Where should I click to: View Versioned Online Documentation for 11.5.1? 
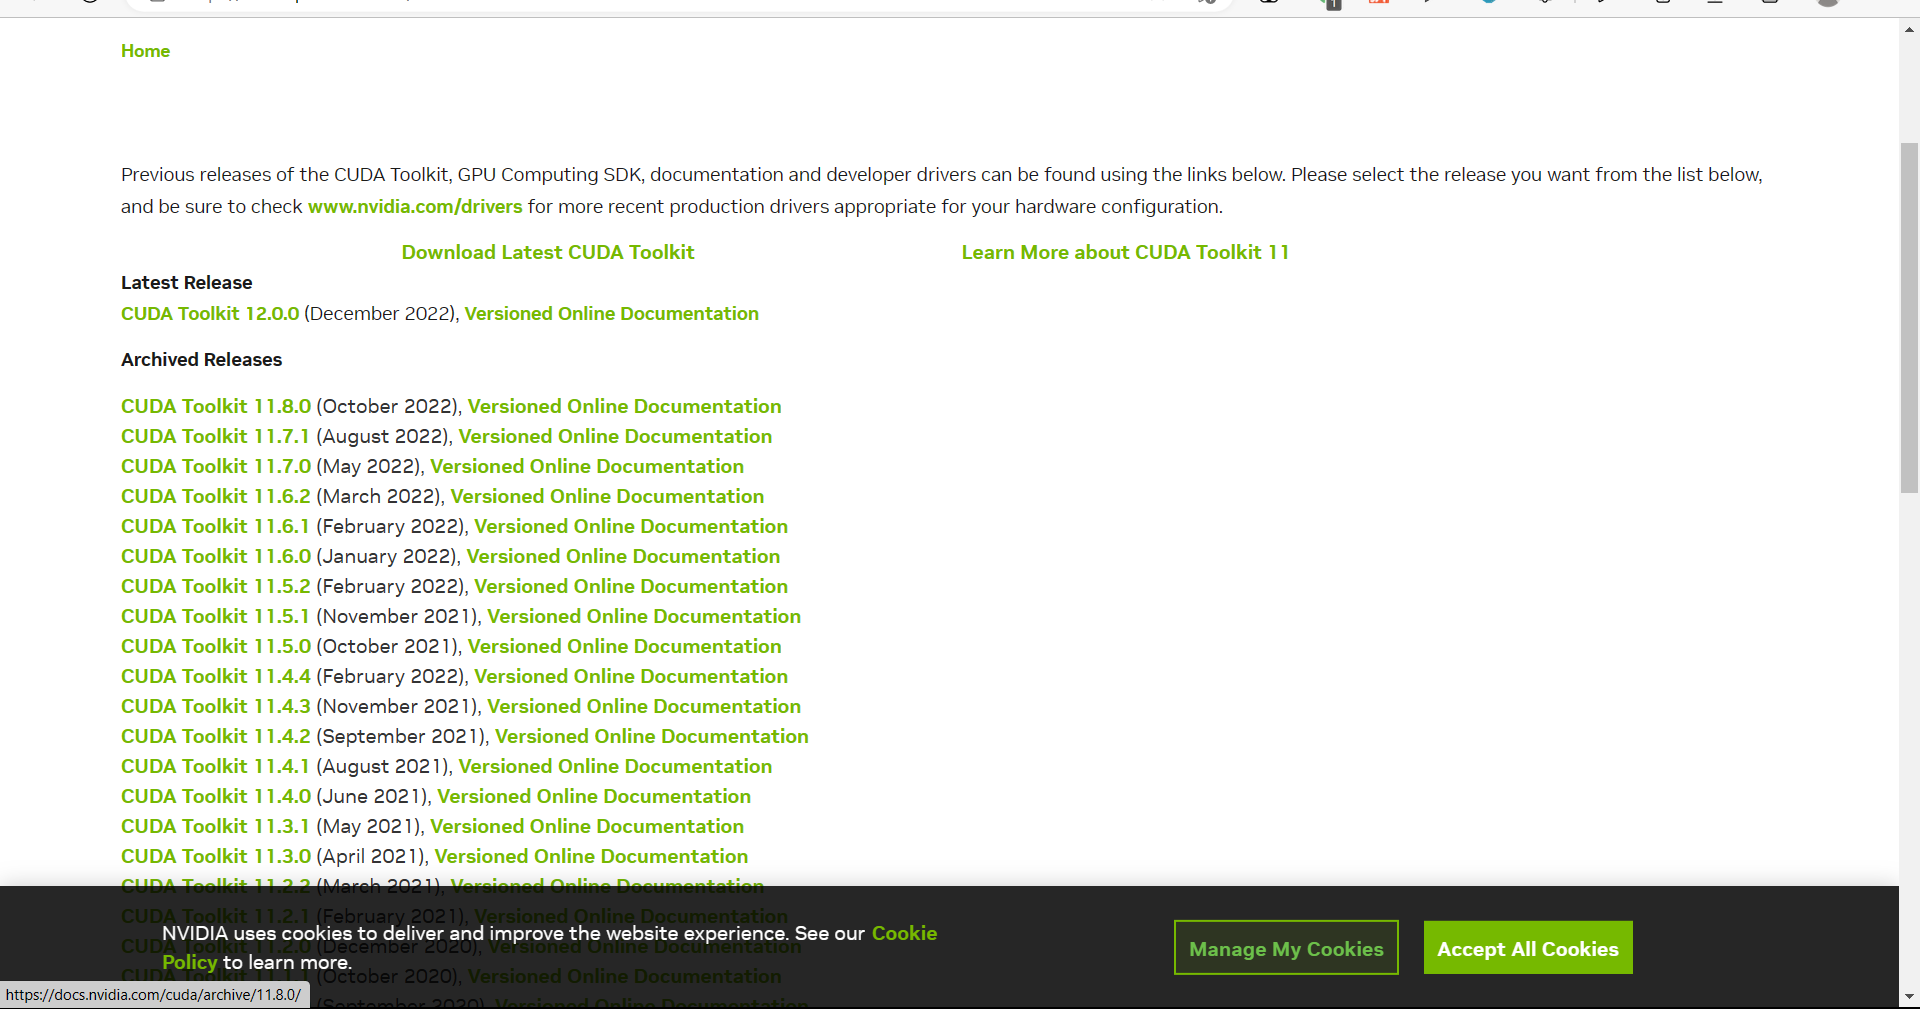[x=644, y=616]
